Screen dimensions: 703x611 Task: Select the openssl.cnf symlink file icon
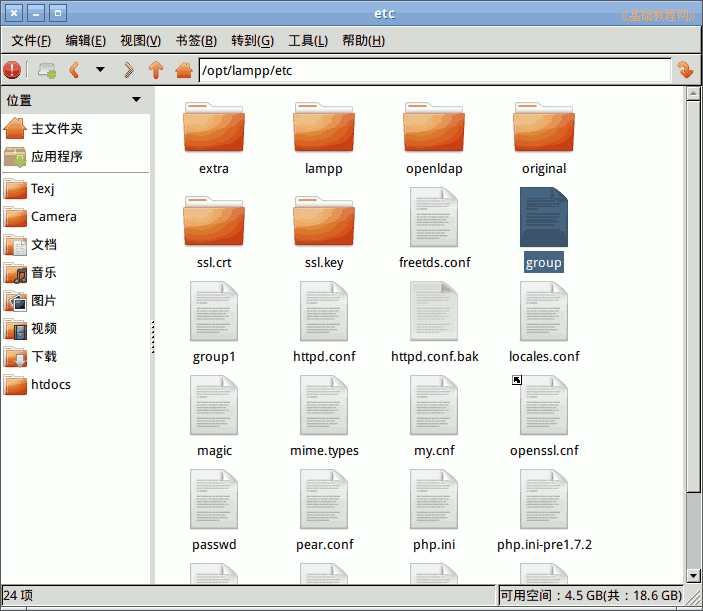(544, 405)
